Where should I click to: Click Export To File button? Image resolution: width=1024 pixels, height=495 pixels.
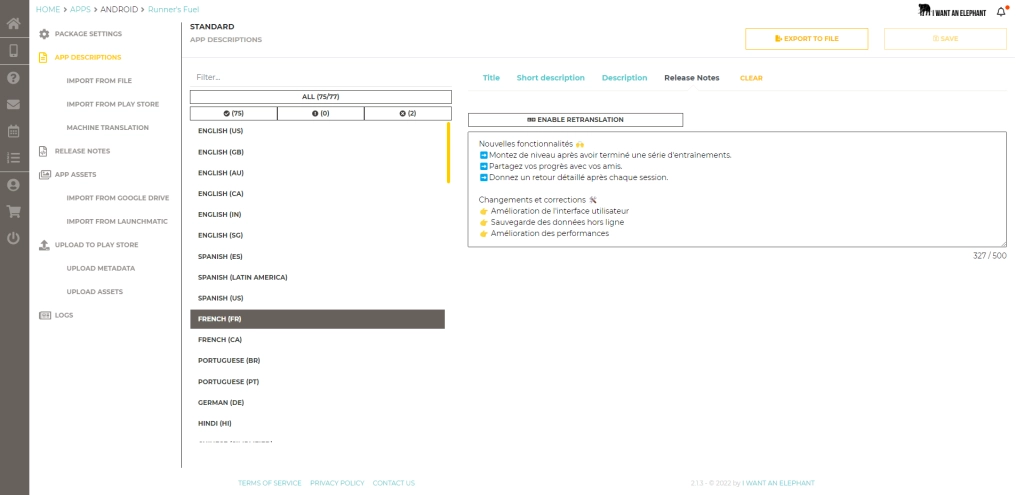click(x=807, y=39)
